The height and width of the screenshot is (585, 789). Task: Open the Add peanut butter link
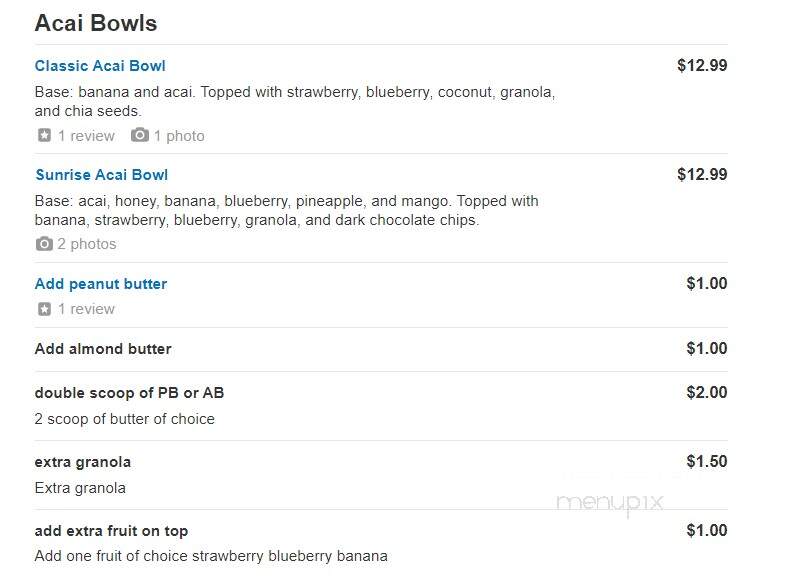coord(101,284)
